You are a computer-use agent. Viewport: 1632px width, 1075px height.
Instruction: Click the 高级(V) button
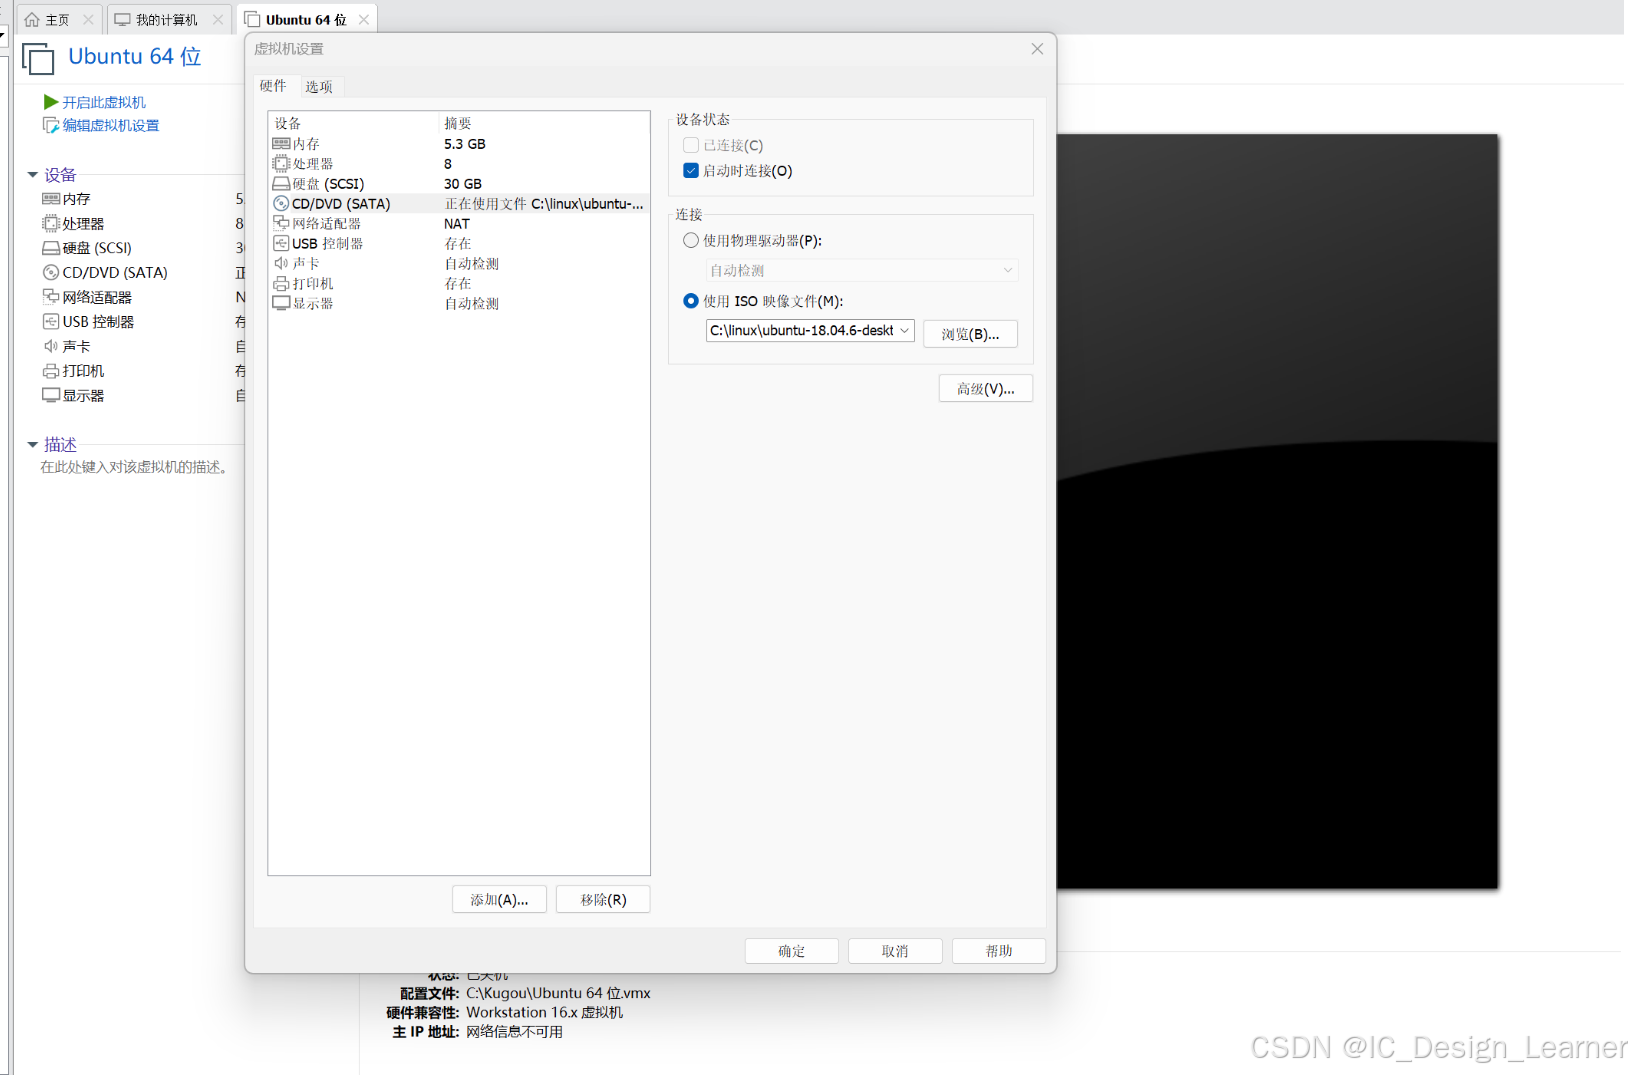[x=985, y=388]
